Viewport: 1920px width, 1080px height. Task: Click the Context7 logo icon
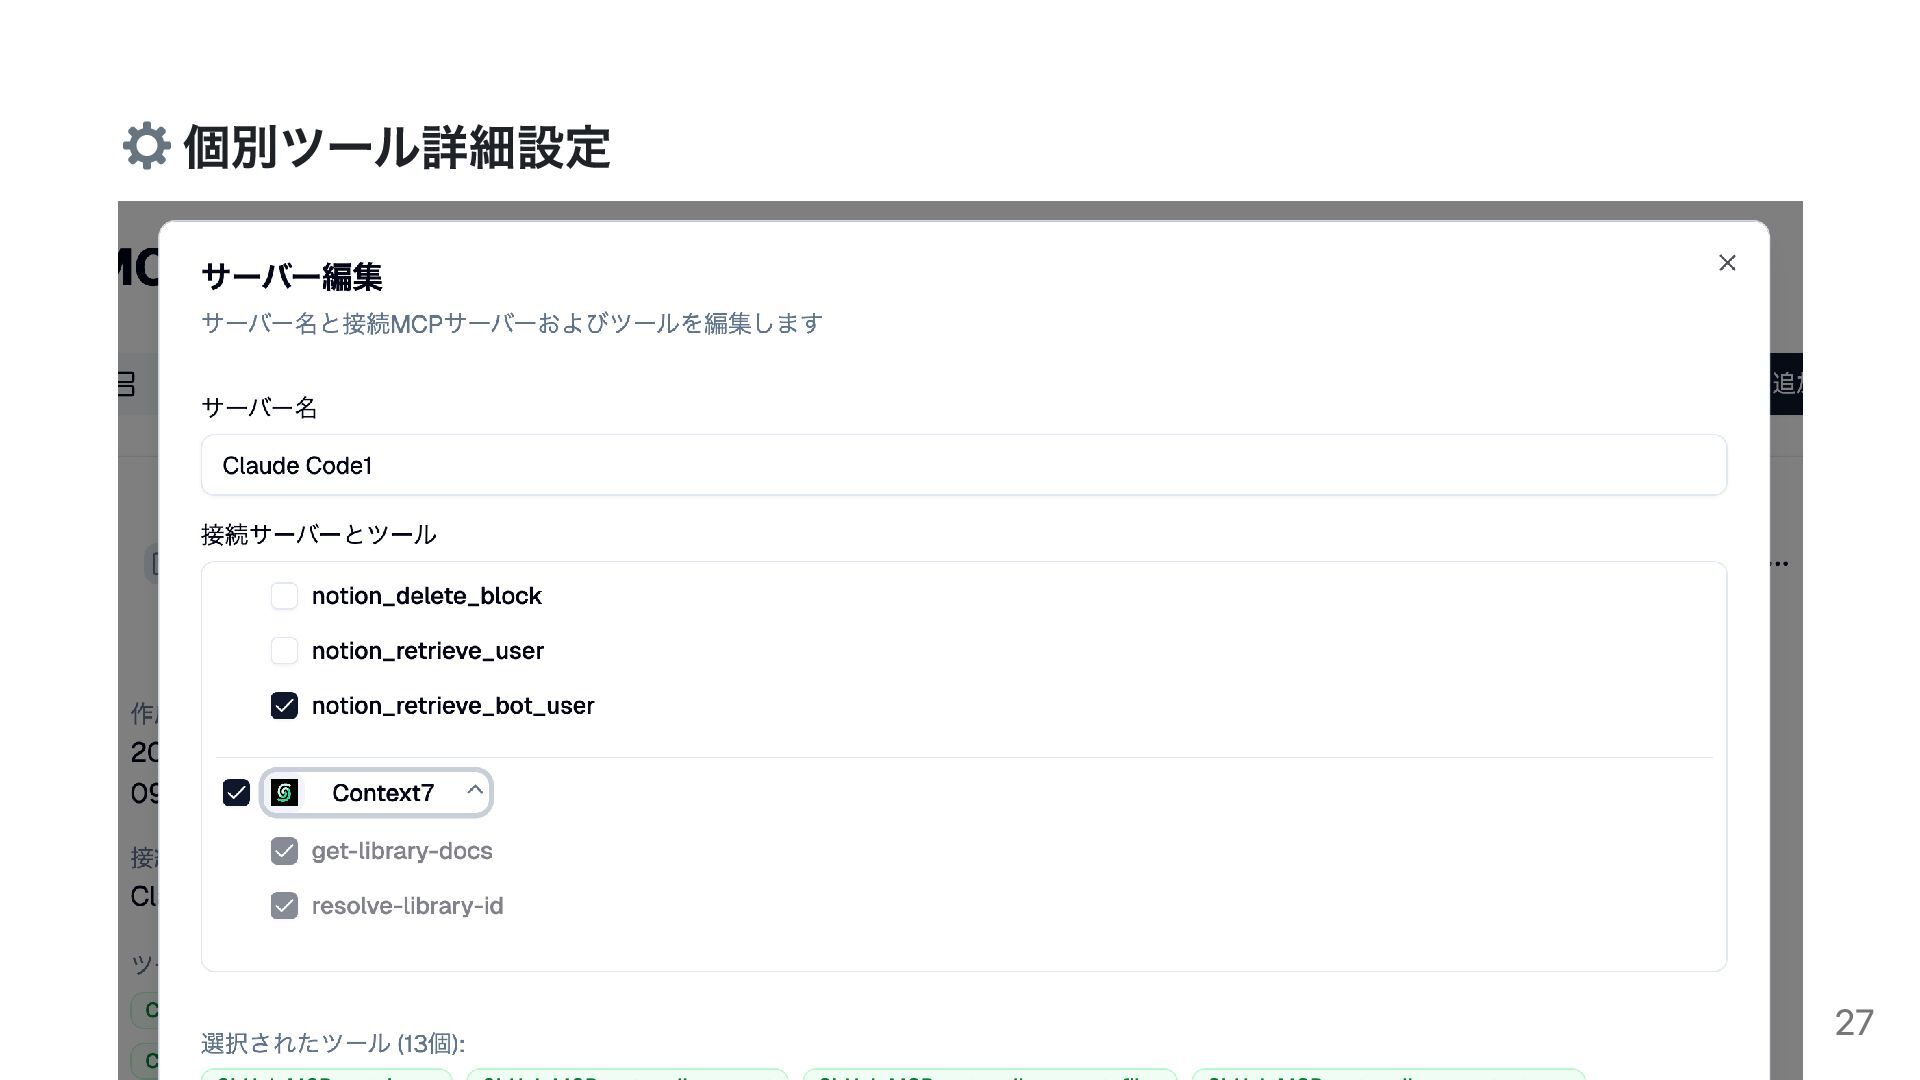(284, 793)
